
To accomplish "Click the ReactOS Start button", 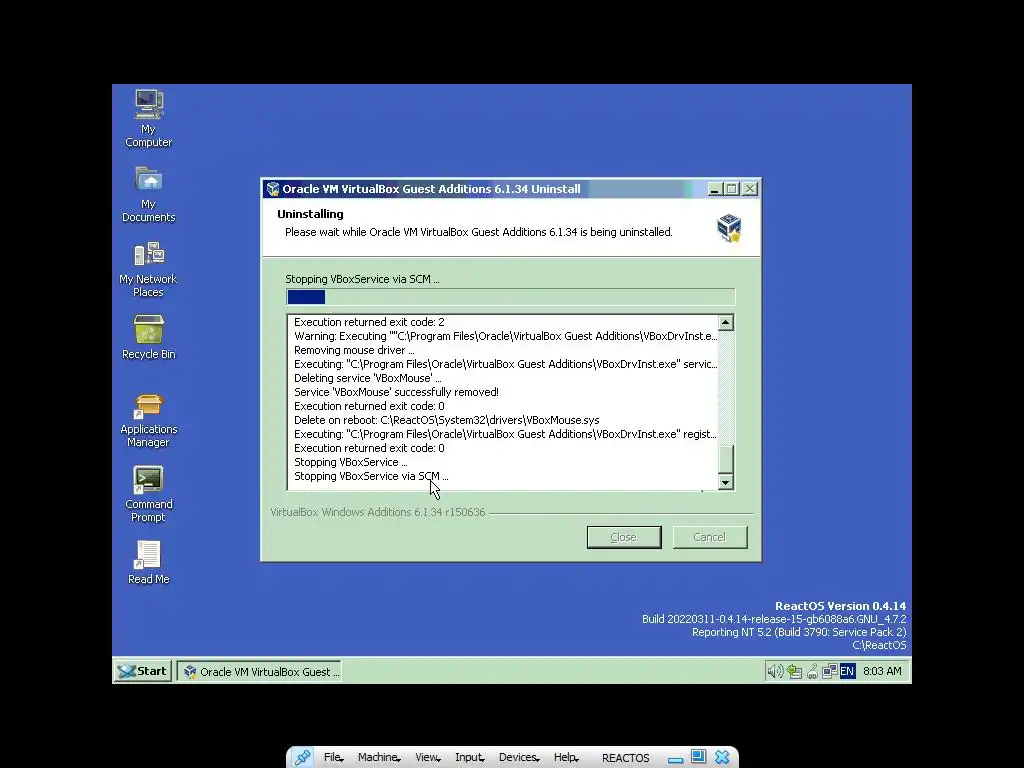I will coord(144,671).
